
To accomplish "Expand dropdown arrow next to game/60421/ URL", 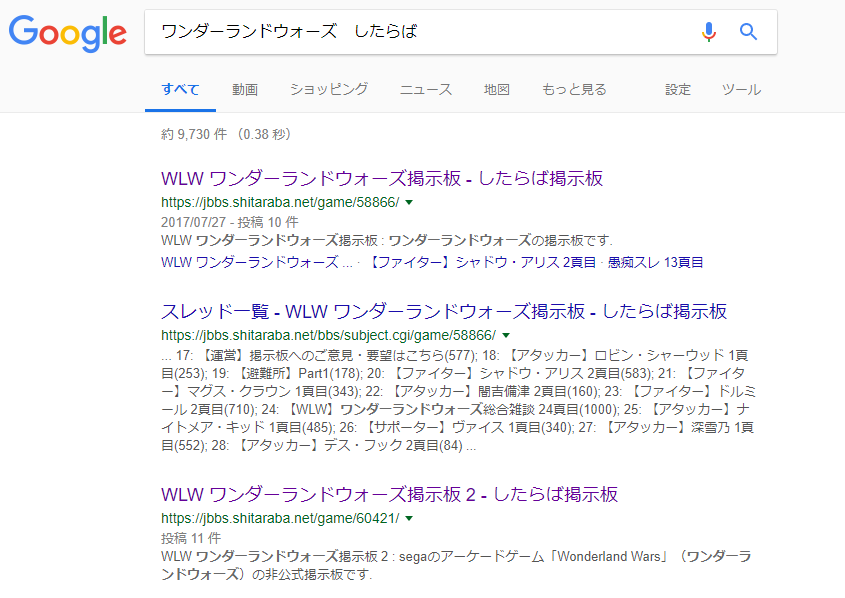I will pos(409,518).
